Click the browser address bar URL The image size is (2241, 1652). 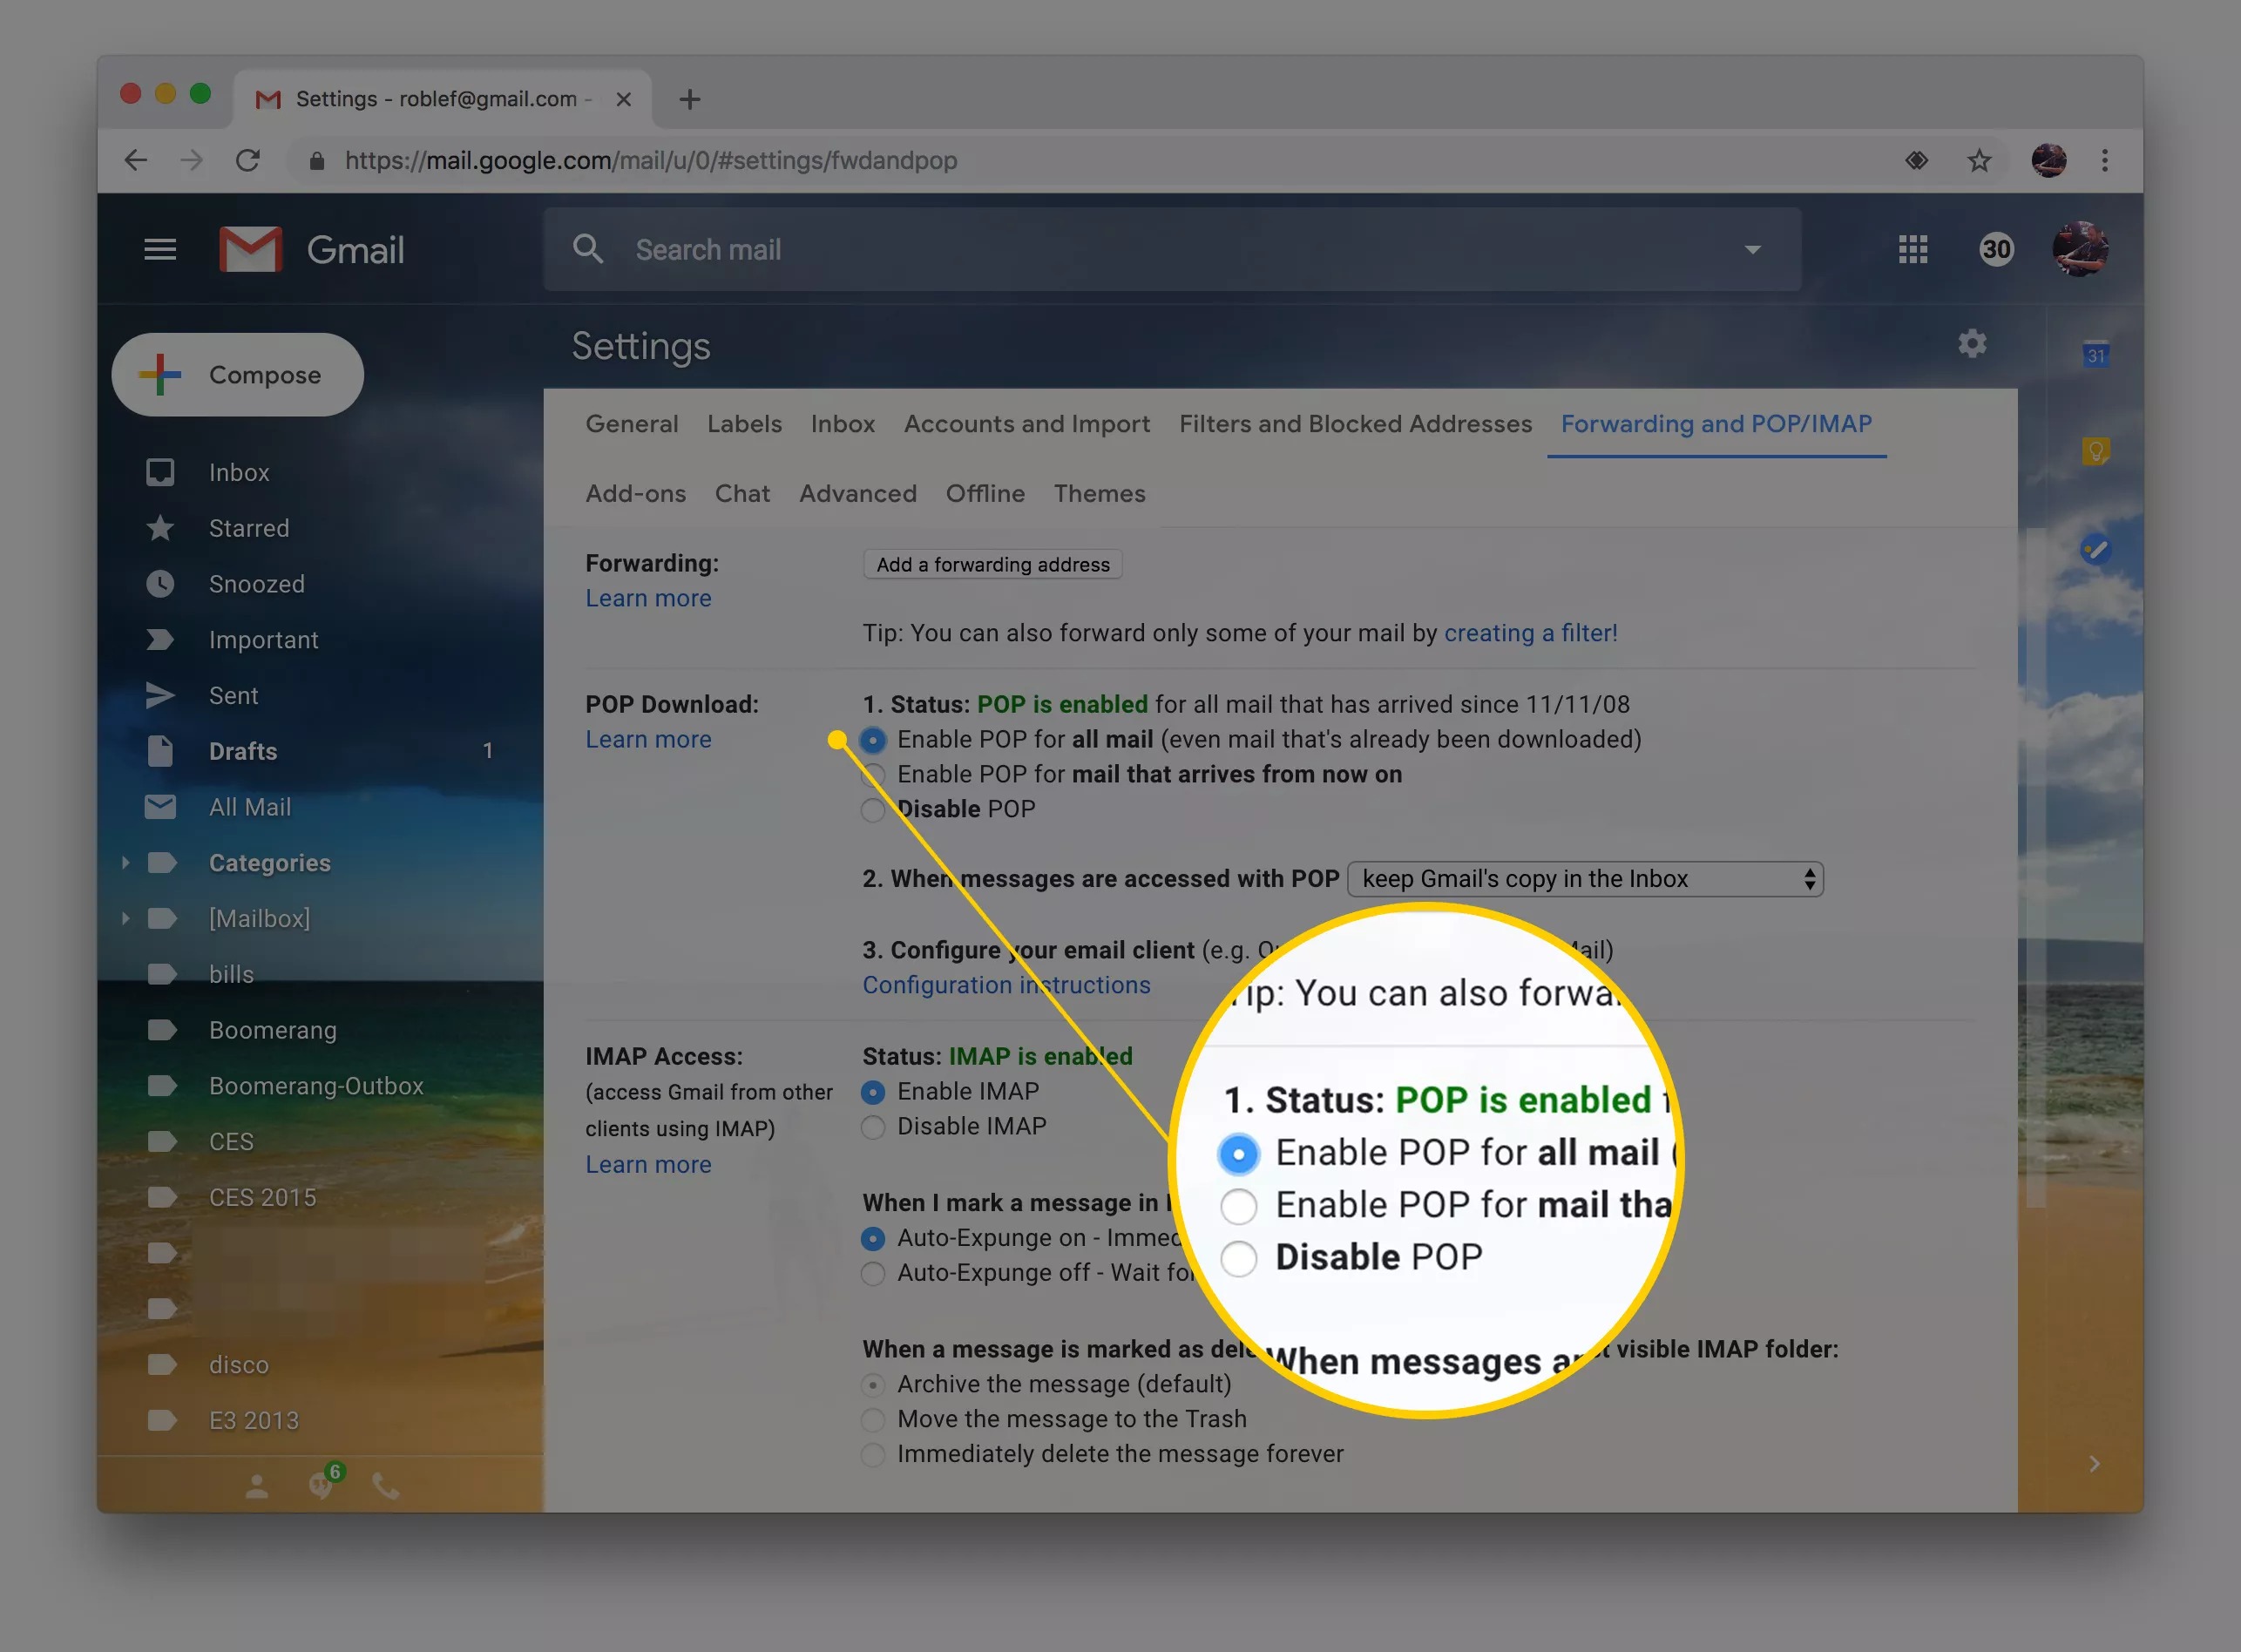point(651,160)
